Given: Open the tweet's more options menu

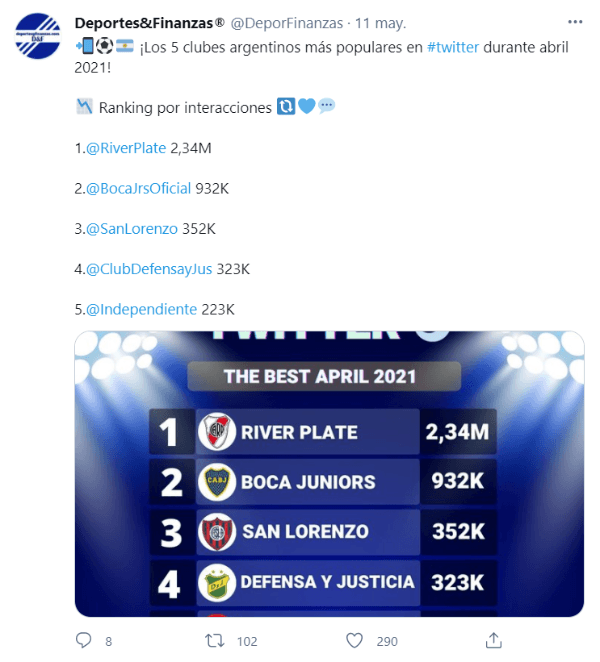Looking at the screenshot, I should (572, 22).
